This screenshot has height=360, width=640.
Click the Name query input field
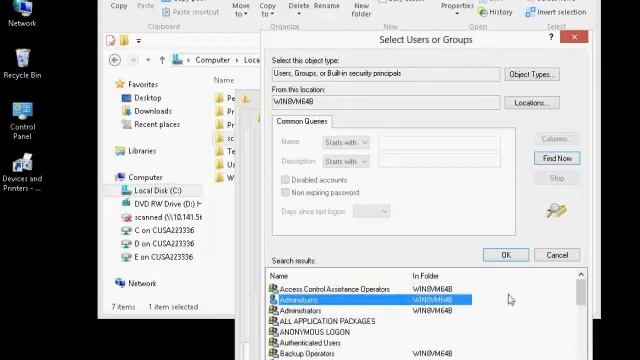(439, 142)
